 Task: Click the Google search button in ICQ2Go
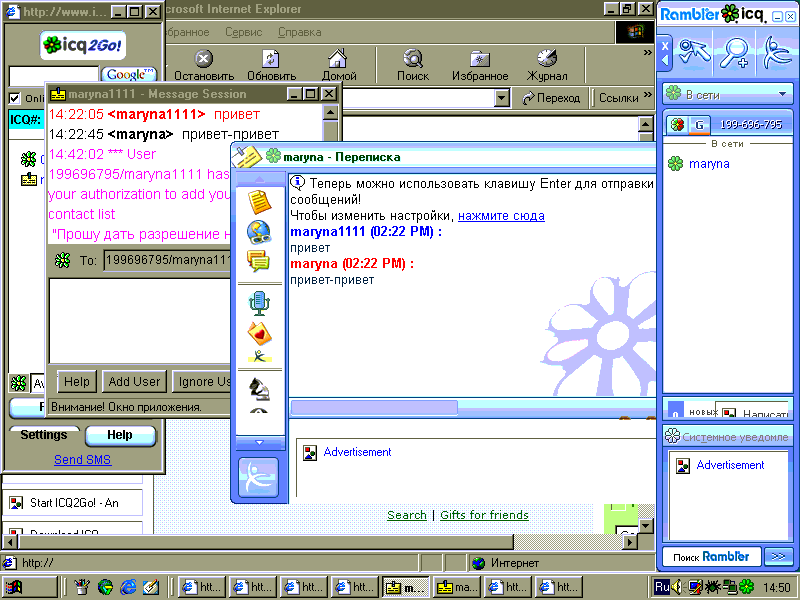pyautogui.click(x=129, y=74)
